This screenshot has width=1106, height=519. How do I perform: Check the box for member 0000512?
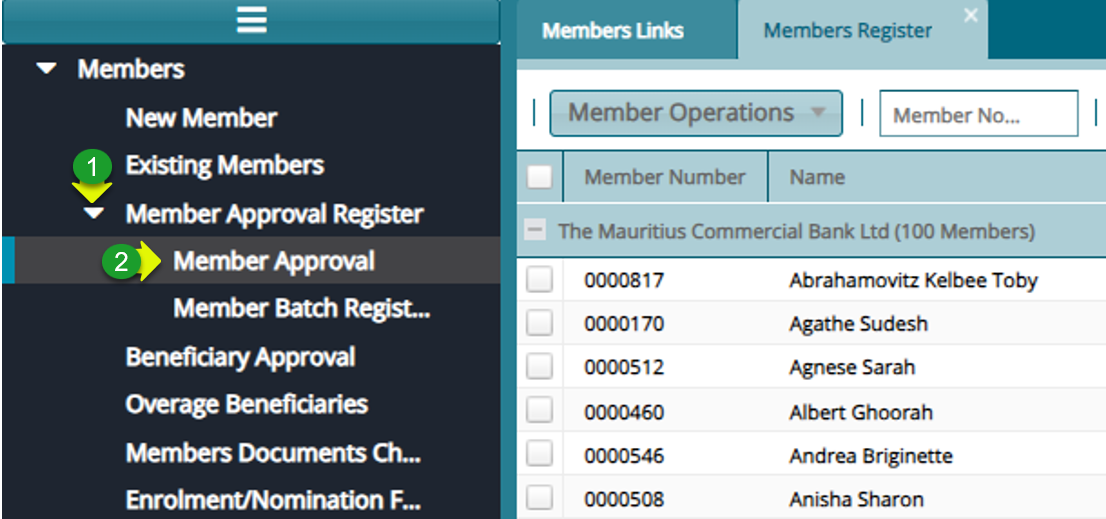[540, 367]
